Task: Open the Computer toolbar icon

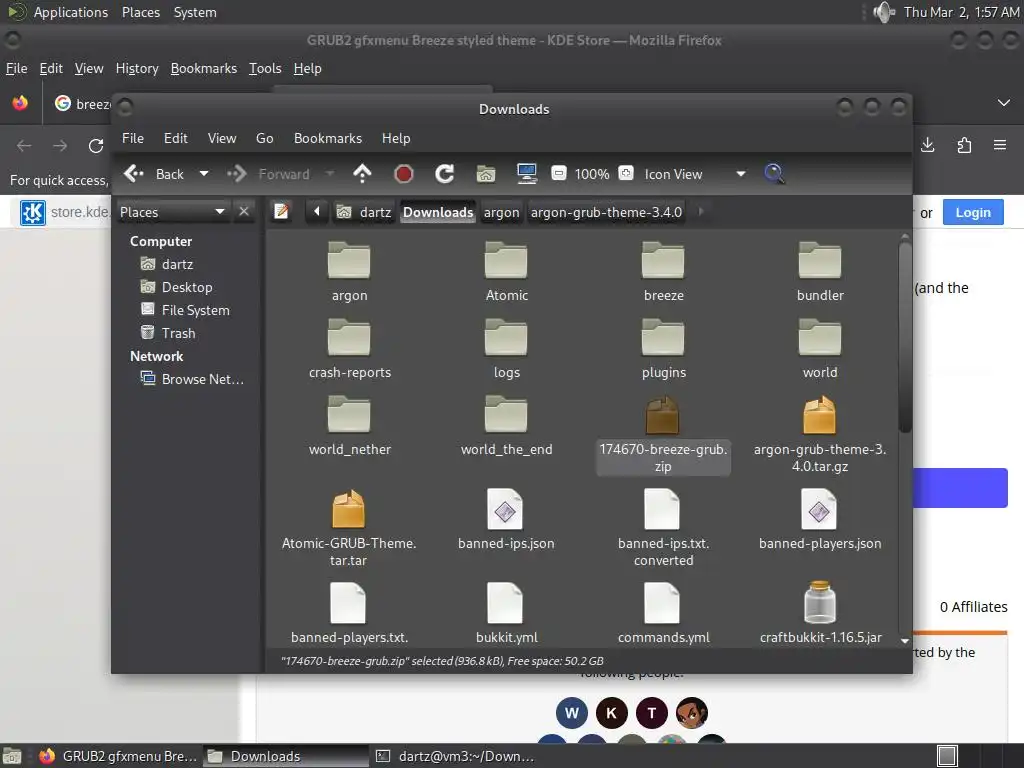Action: 526,174
